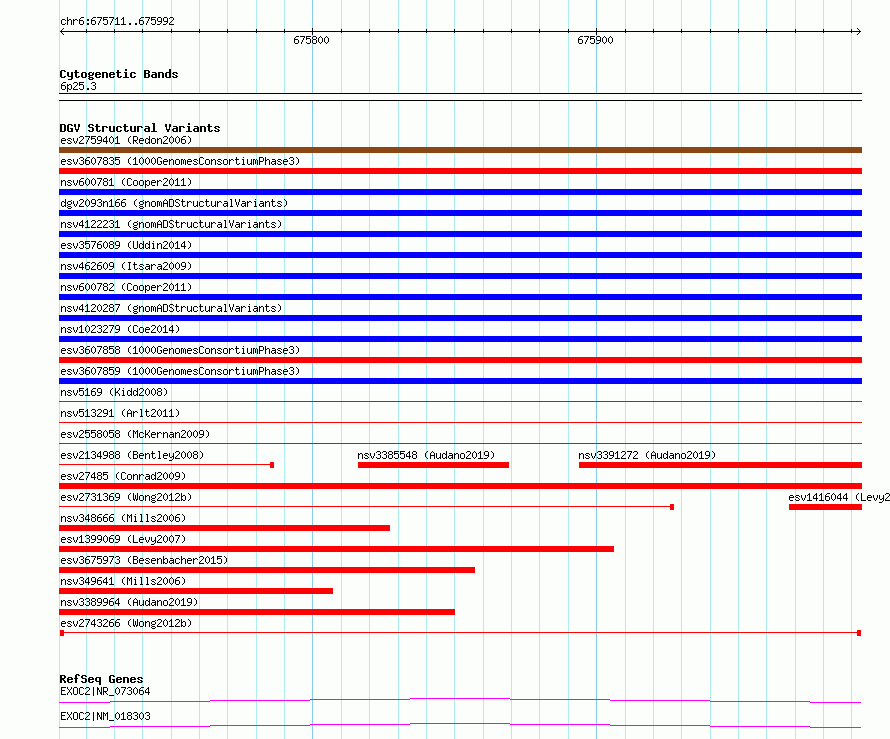Click the right arrow on the ruler
890x739 pixels.
pos(858,32)
